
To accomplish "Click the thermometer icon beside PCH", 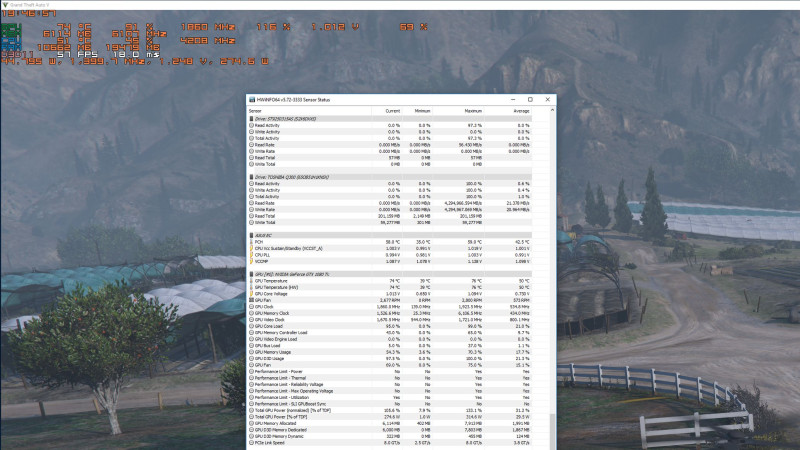I will [252, 242].
